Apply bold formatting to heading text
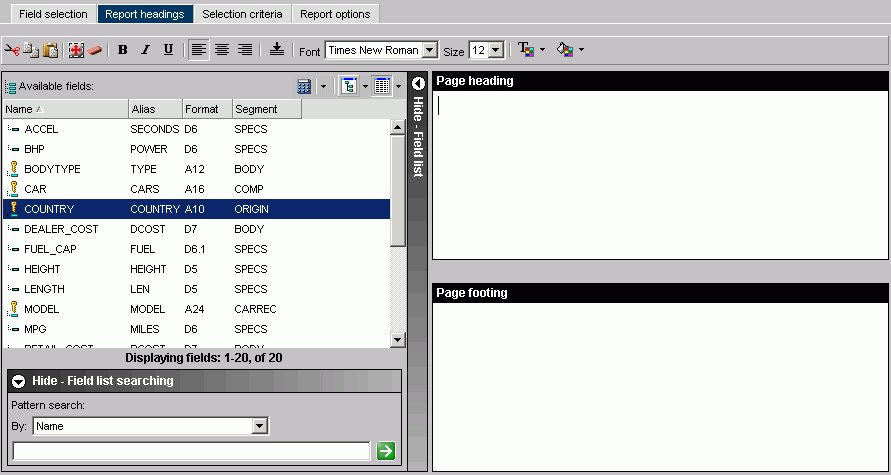The width and height of the screenshot is (891, 475). pyautogui.click(x=123, y=50)
